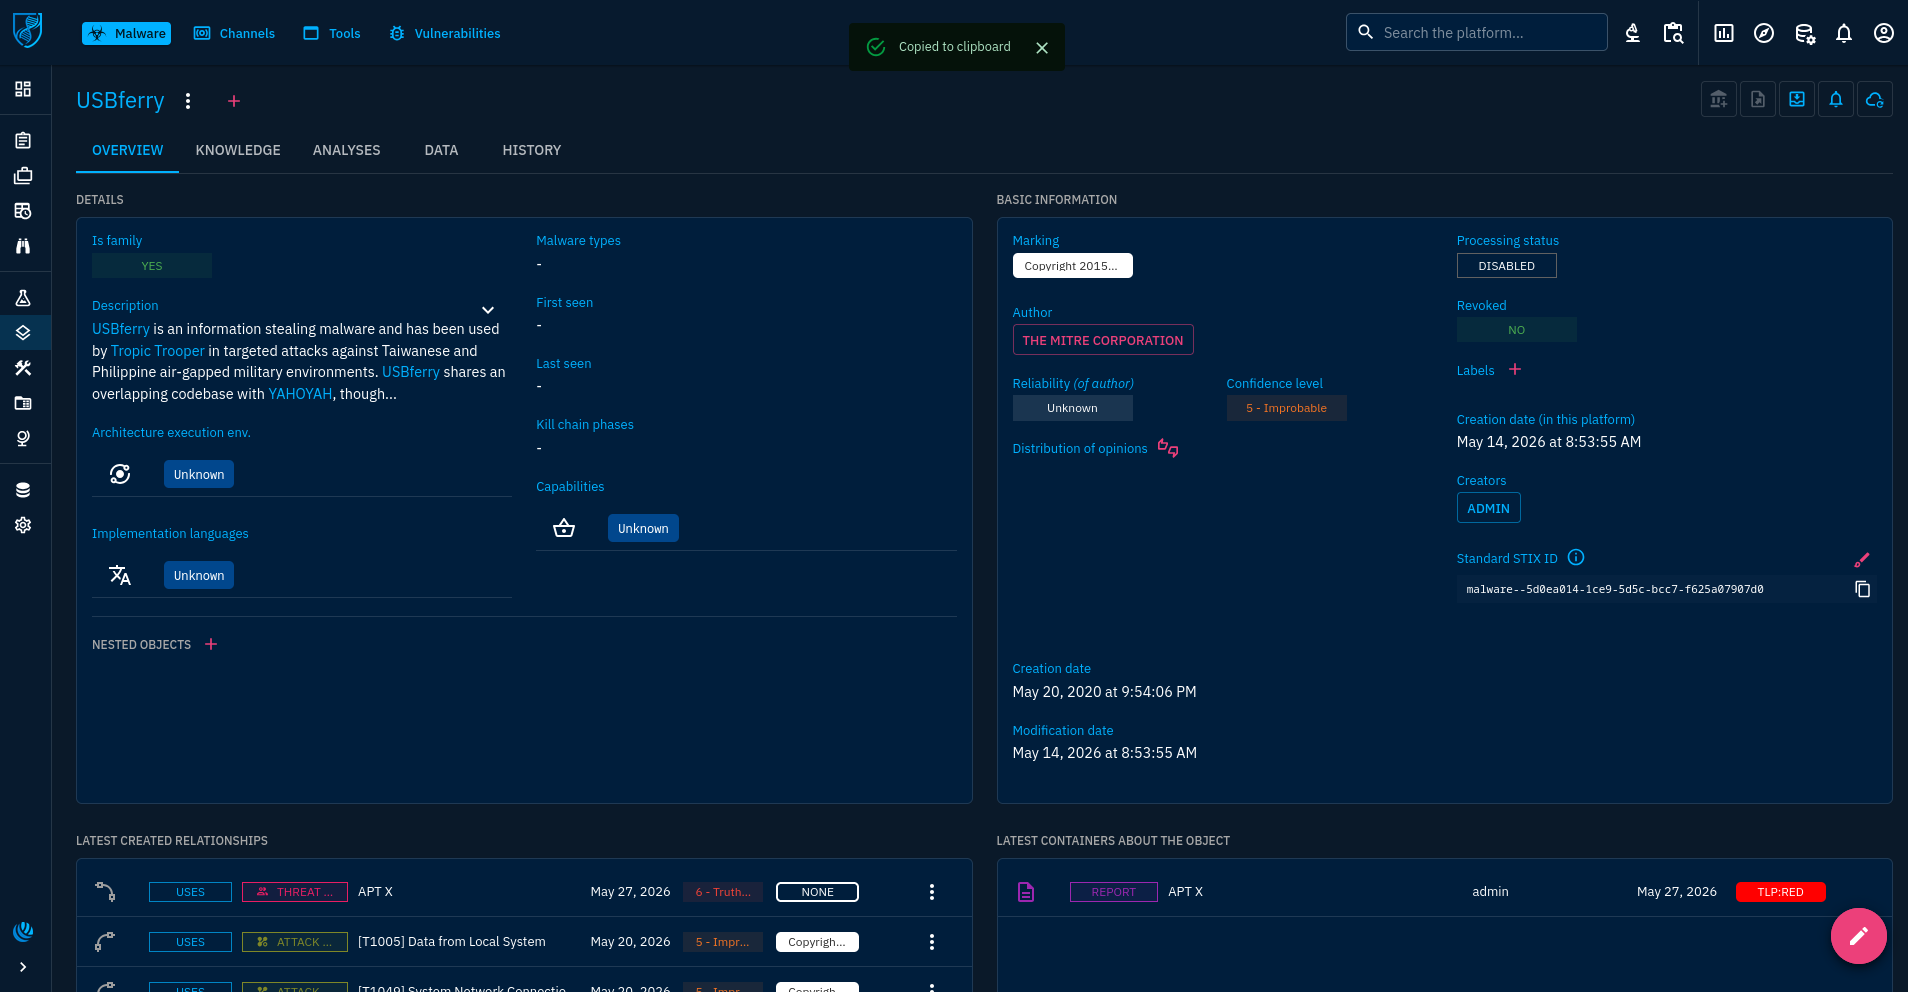The width and height of the screenshot is (1908, 992).
Task: Switch to the History tab
Action: coord(532,150)
